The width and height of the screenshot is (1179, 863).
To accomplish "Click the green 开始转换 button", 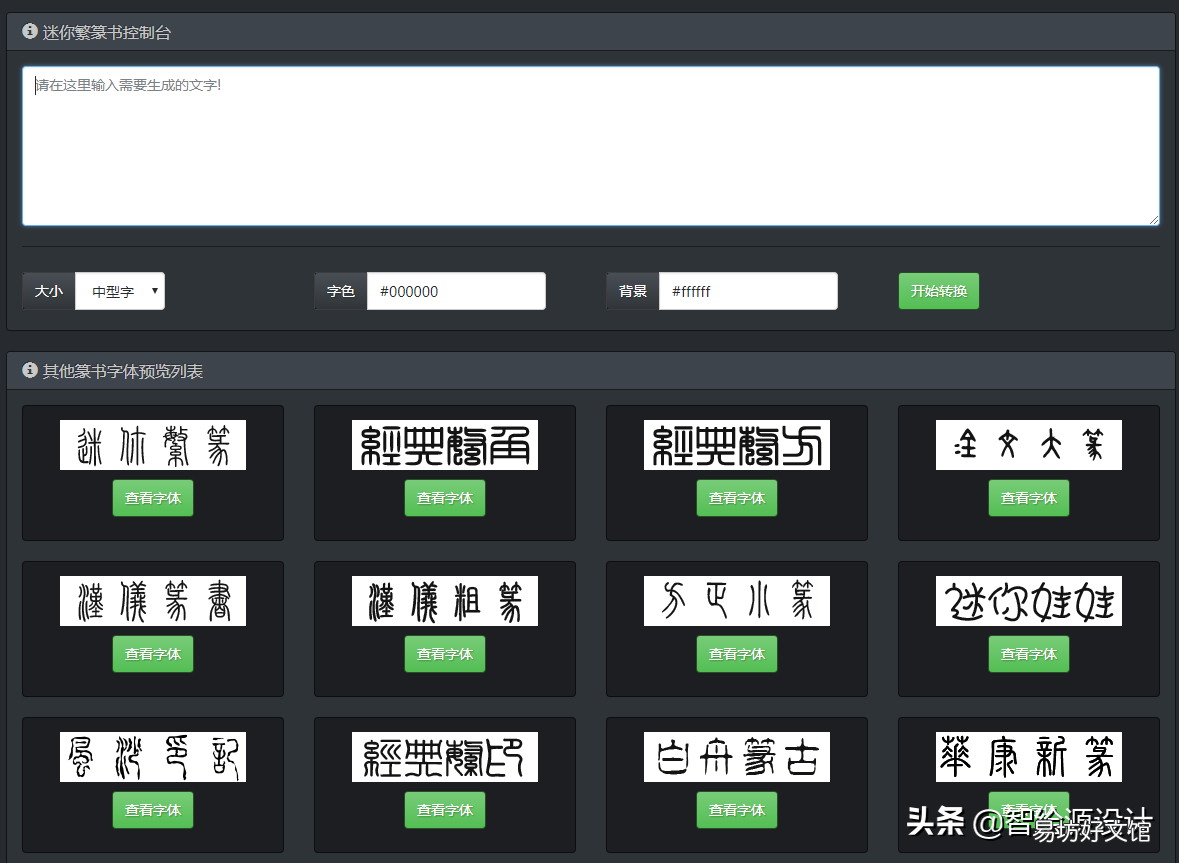I will 938,291.
